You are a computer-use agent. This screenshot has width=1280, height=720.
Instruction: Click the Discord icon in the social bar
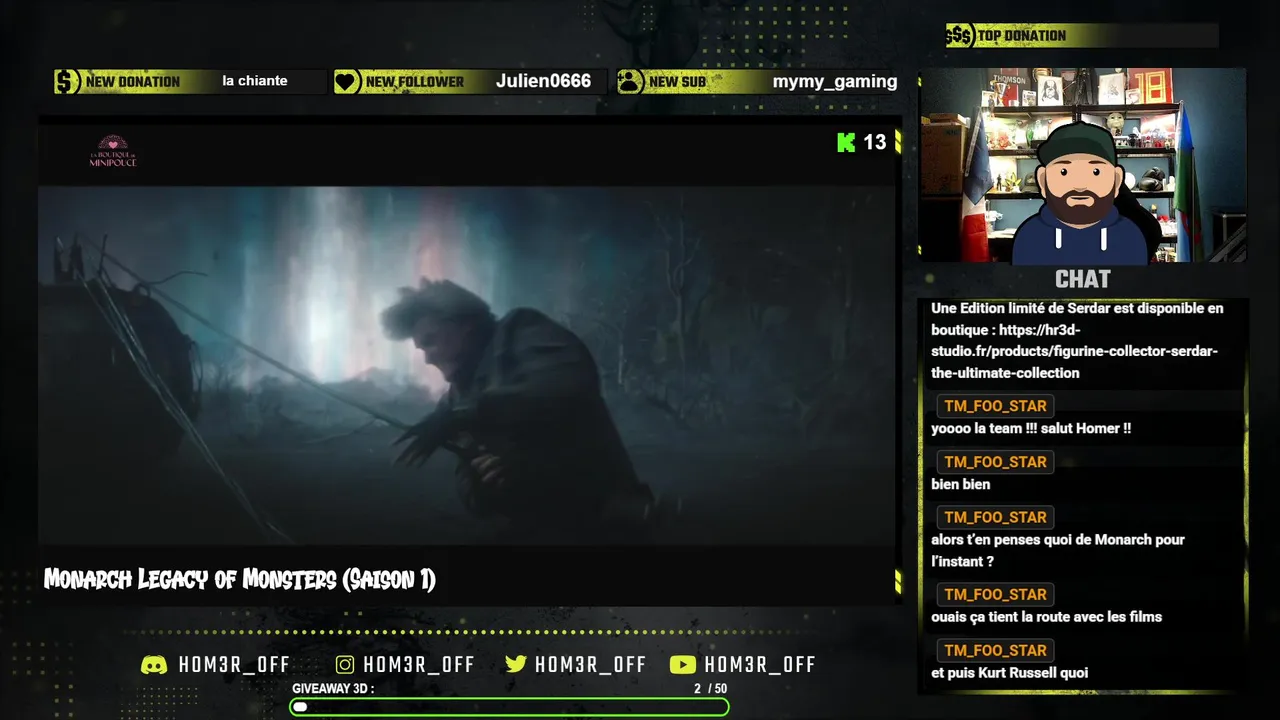pyautogui.click(x=154, y=665)
